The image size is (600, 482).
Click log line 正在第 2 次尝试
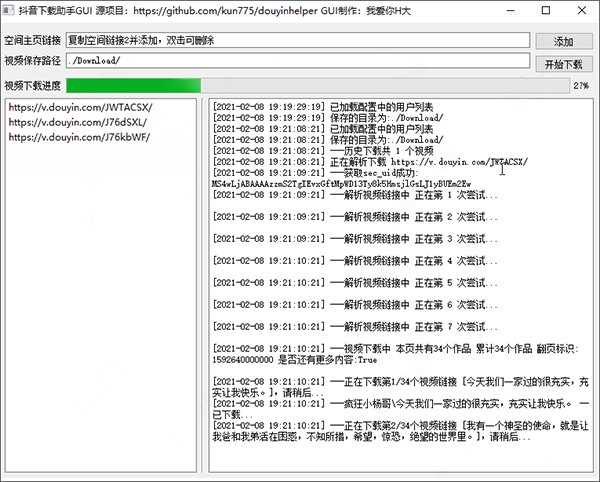[355, 217]
